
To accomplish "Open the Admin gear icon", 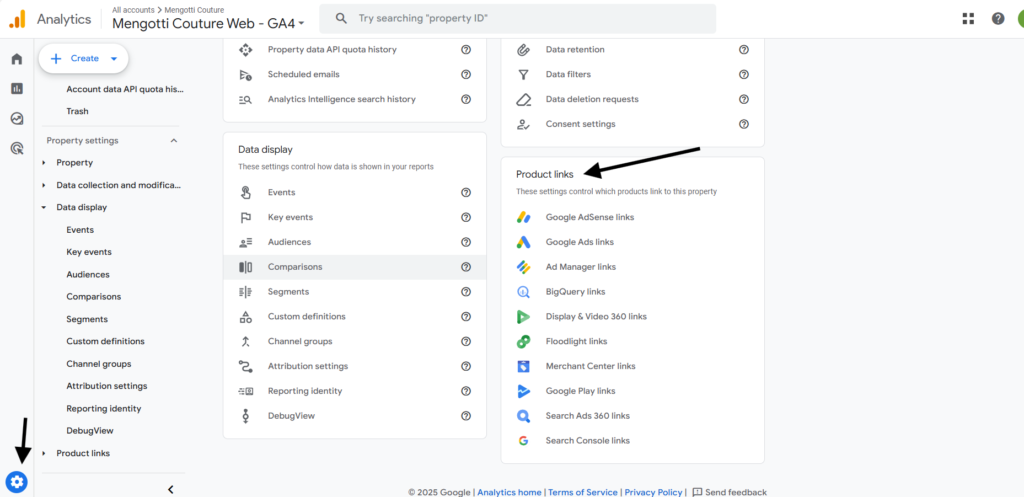I will pyautogui.click(x=17, y=482).
